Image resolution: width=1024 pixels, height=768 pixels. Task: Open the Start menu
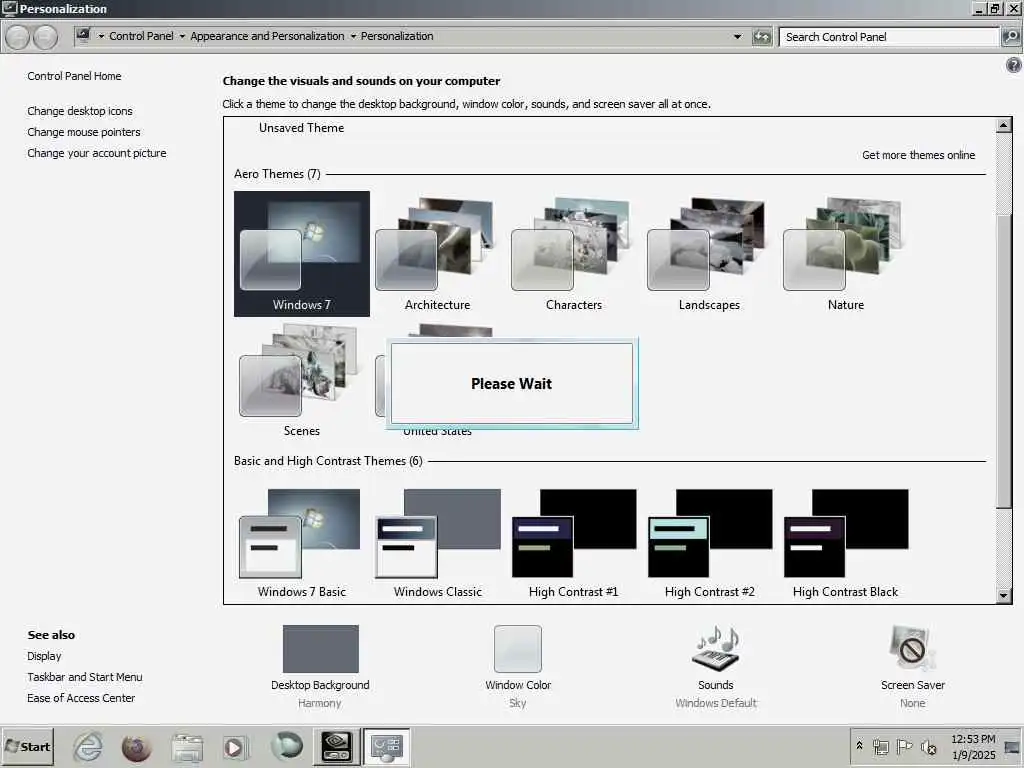coord(27,746)
